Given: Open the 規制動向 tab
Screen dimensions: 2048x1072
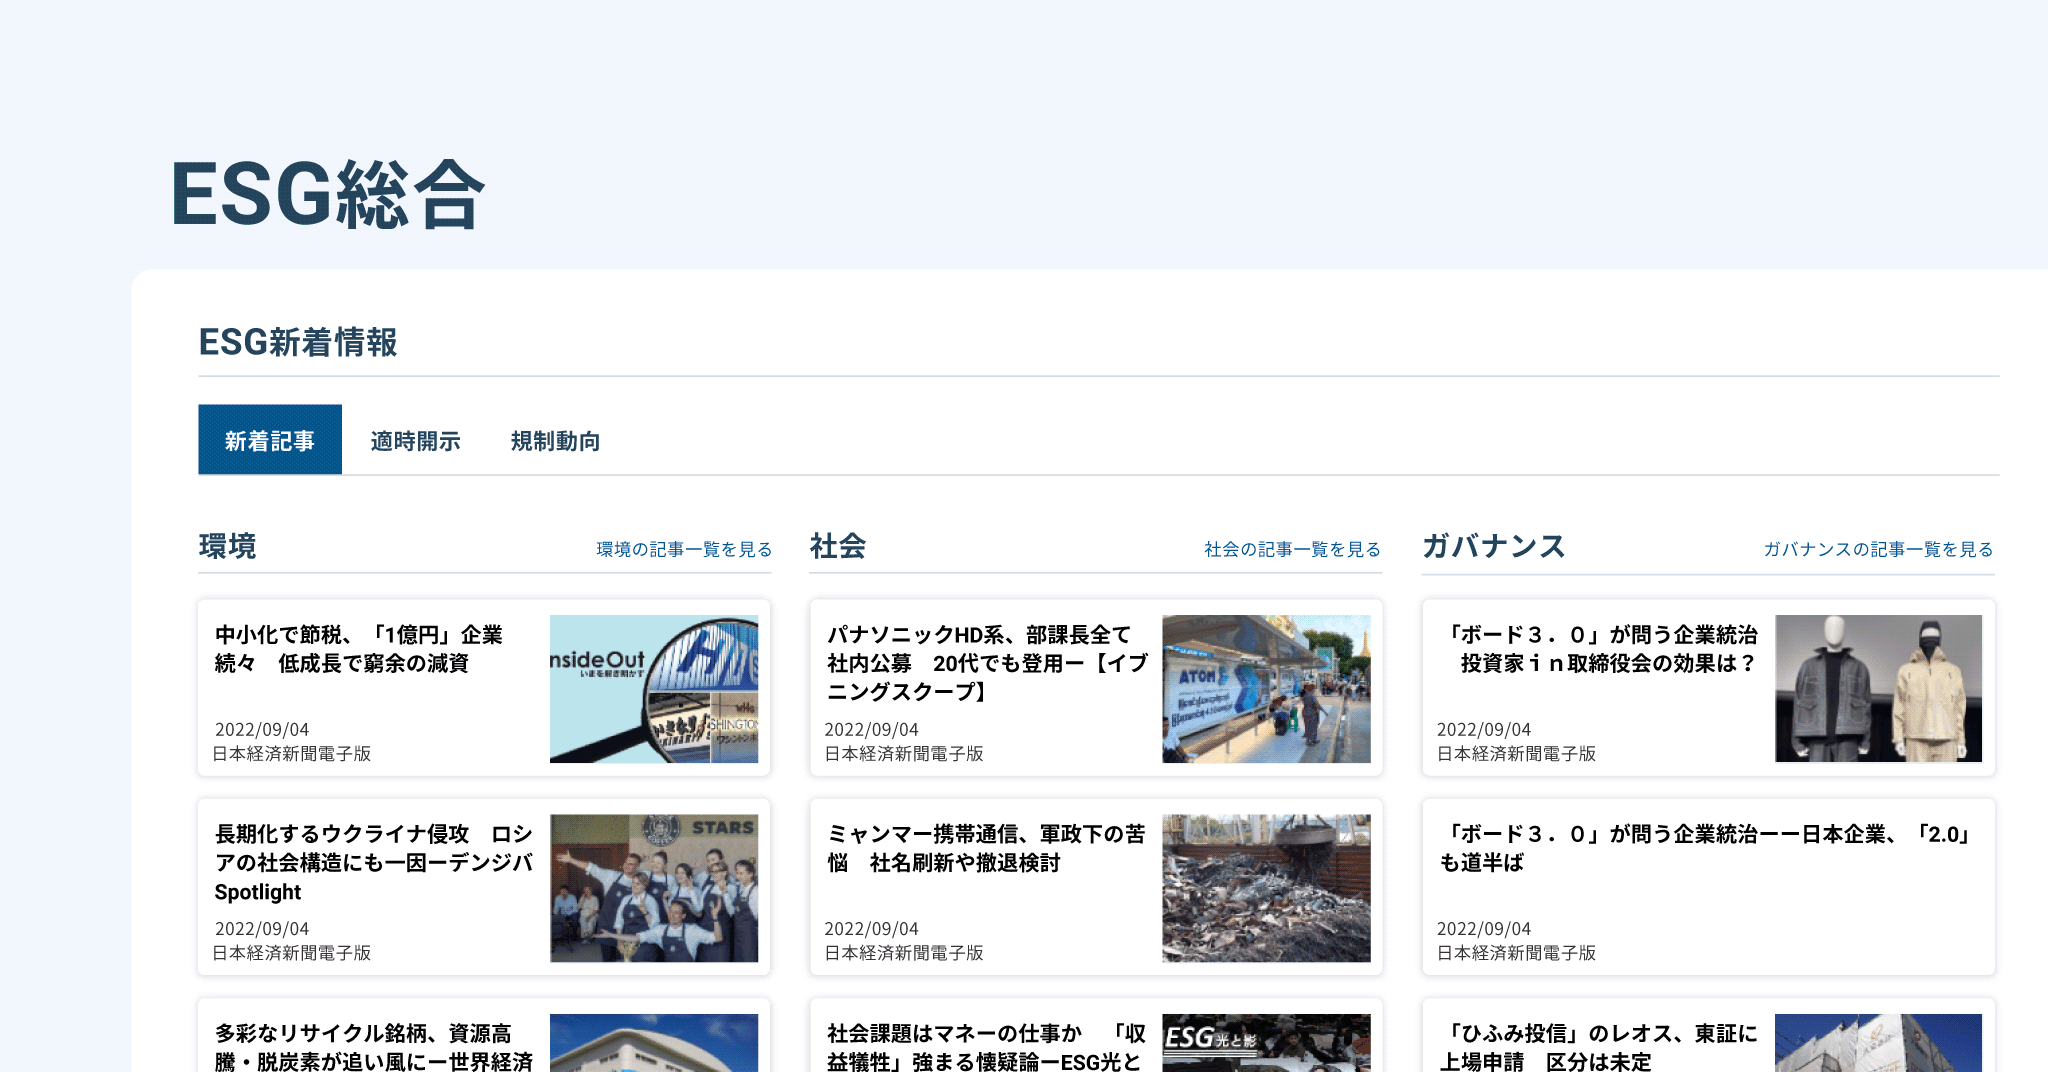Looking at the screenshot, I should (555, 441).
